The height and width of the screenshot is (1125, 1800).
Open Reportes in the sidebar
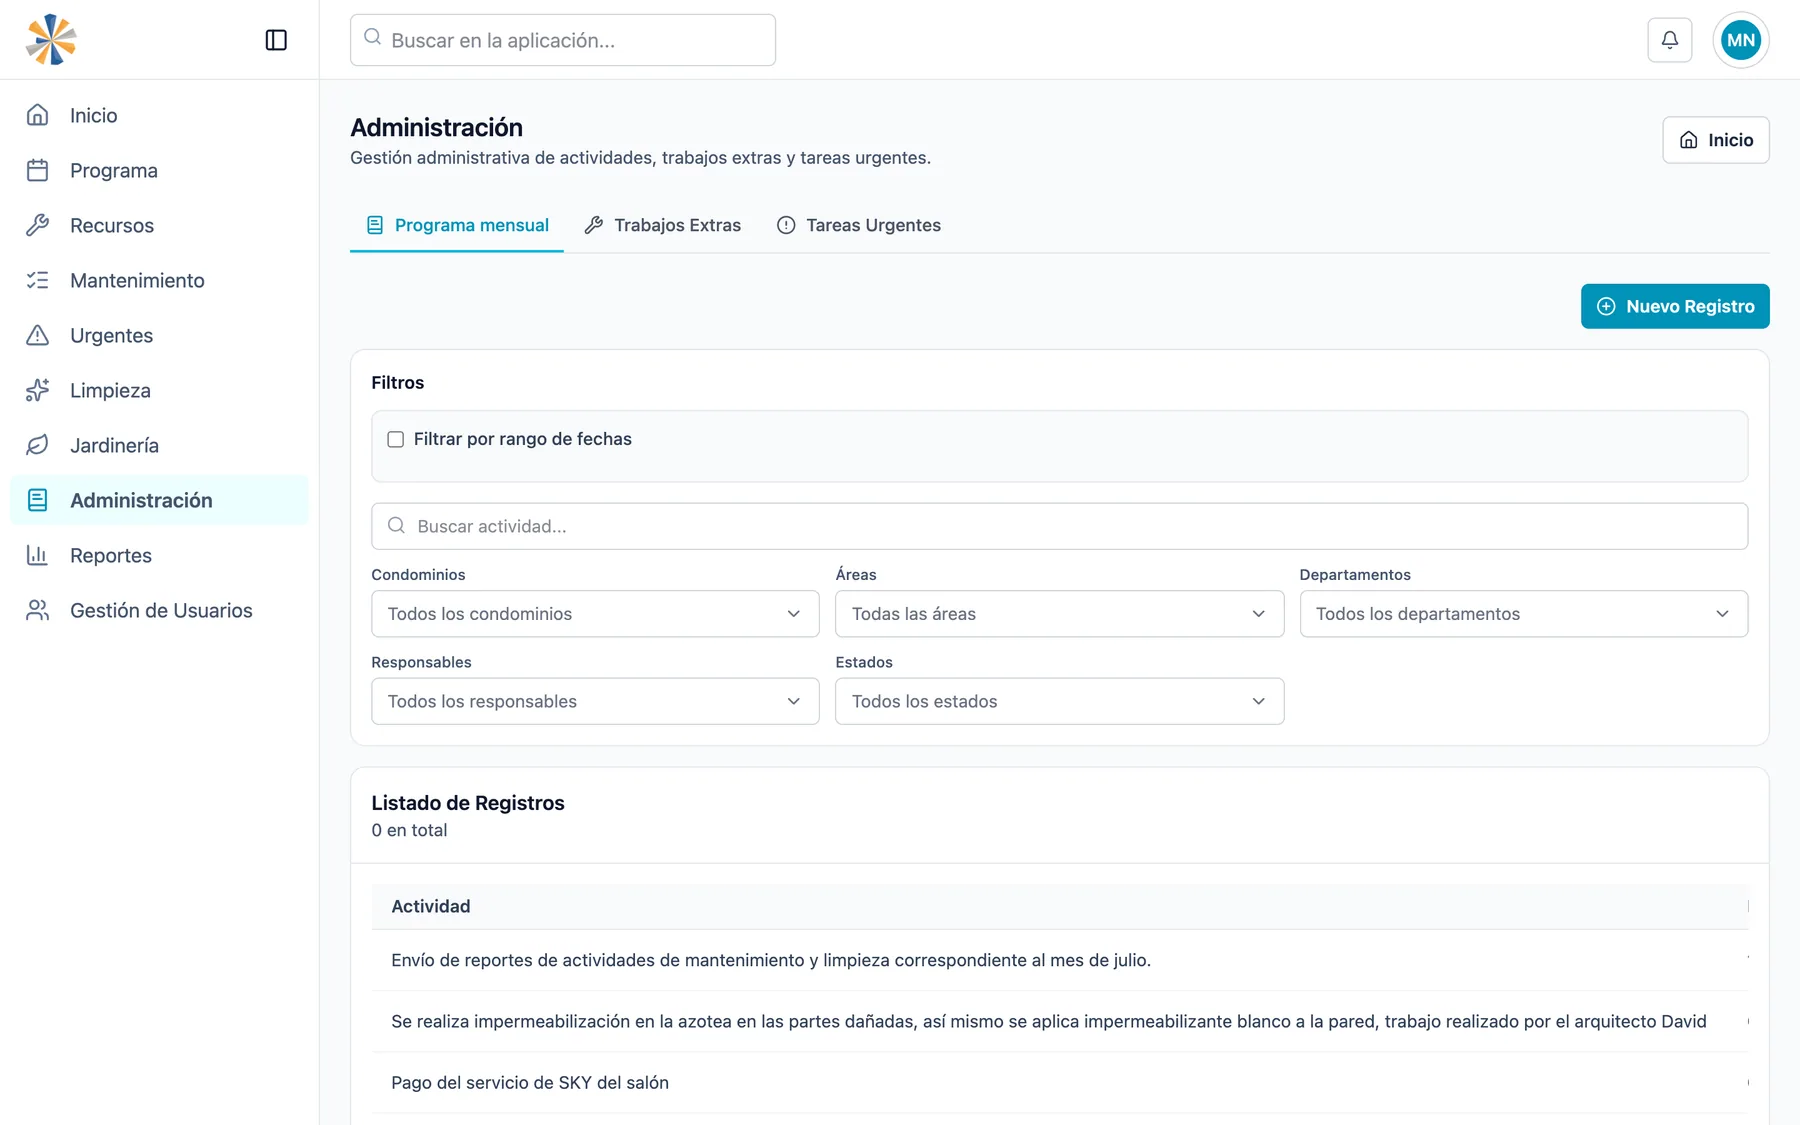[x=160, y=555]
